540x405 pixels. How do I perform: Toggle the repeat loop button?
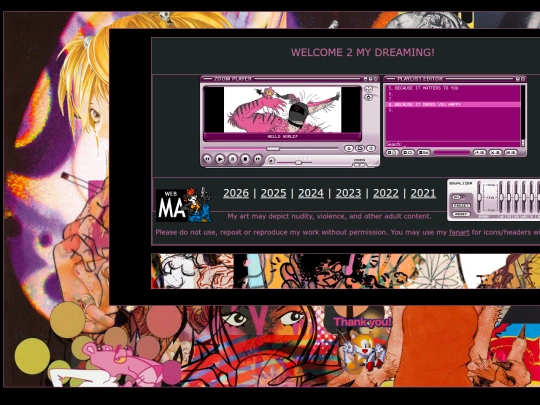360,148
